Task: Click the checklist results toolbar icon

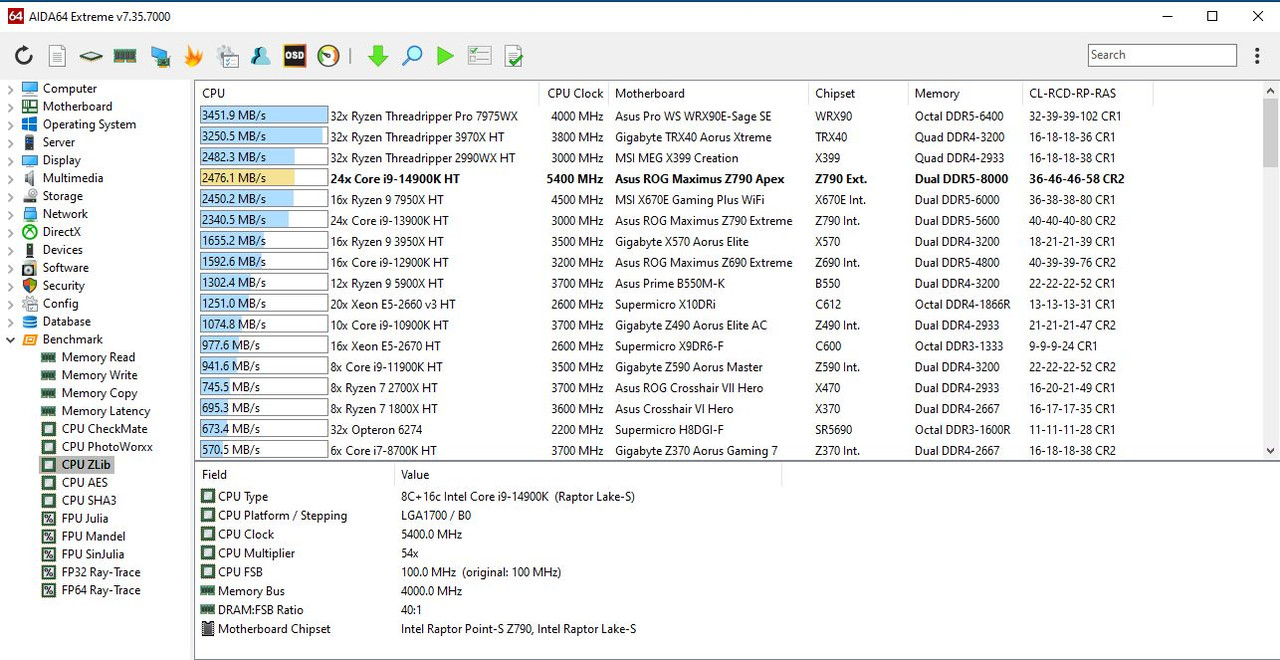Action: coord(479,56)
